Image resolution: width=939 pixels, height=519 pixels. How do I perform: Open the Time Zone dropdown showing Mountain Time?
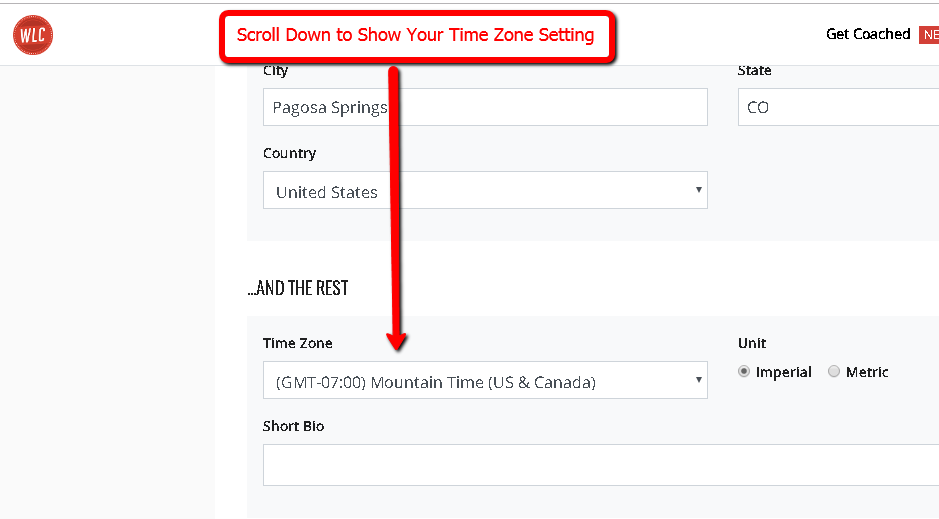(x=485, y=380)
